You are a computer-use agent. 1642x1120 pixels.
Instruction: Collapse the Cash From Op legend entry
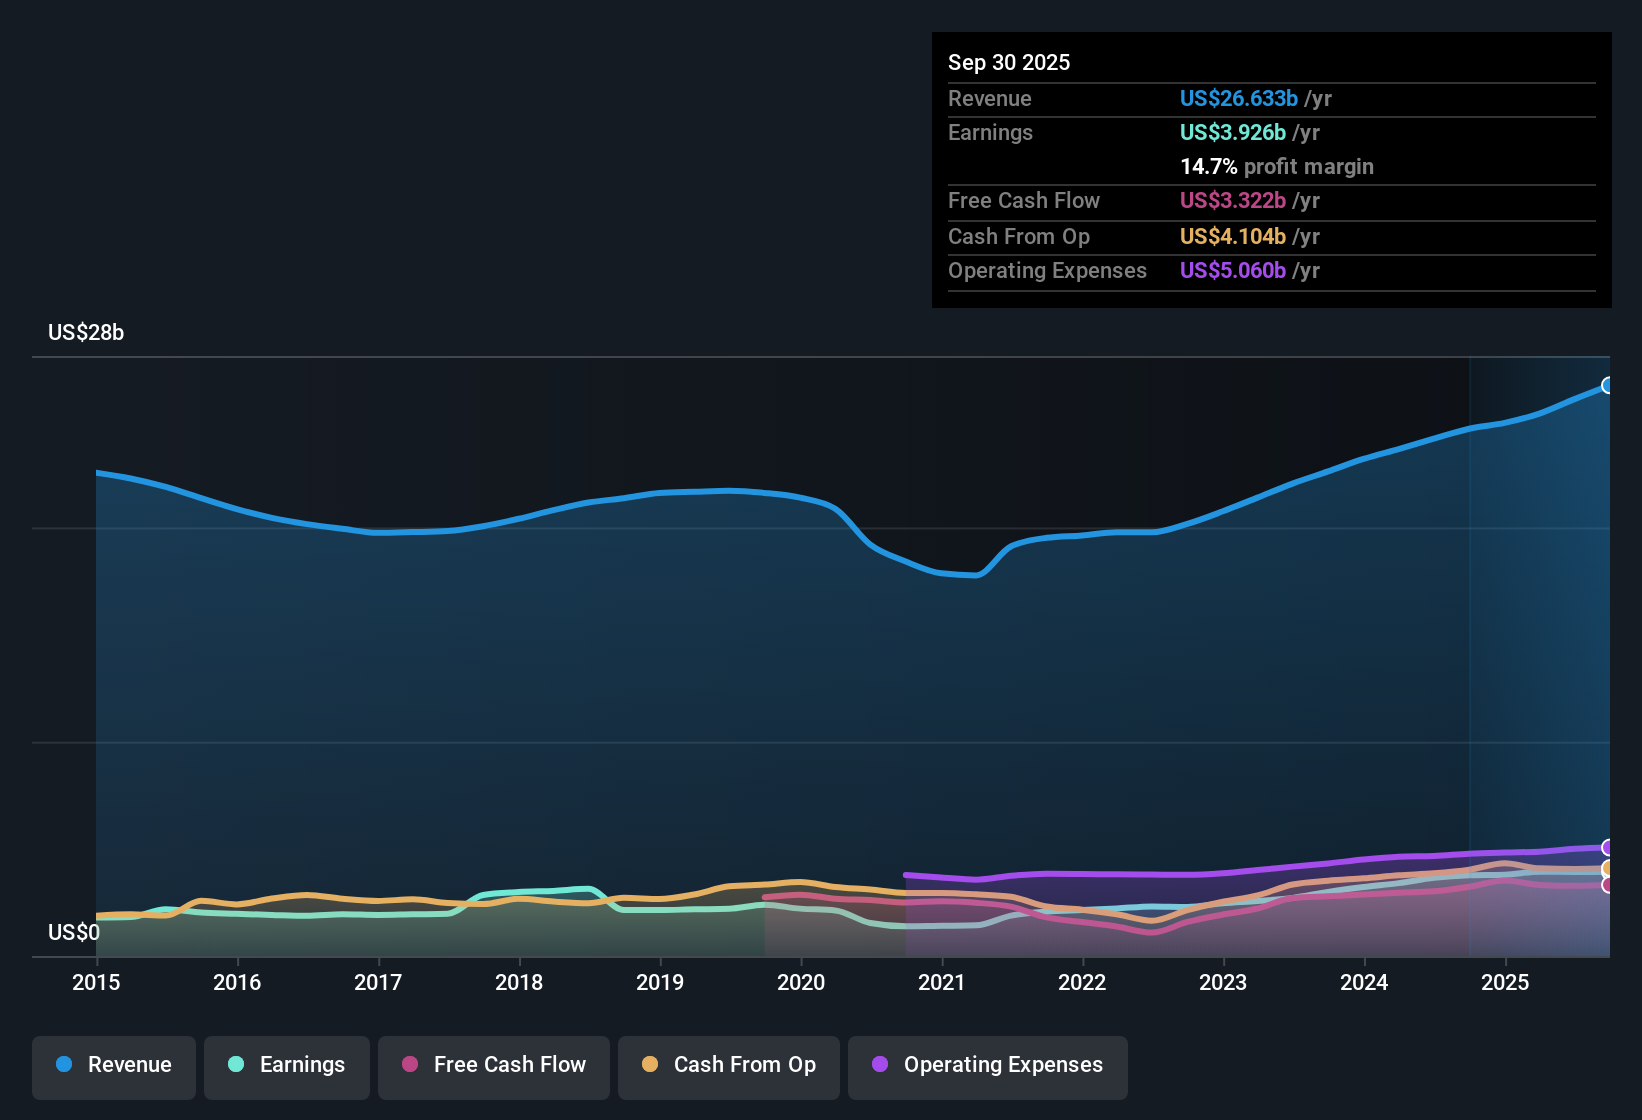(x=728, y=1065)
